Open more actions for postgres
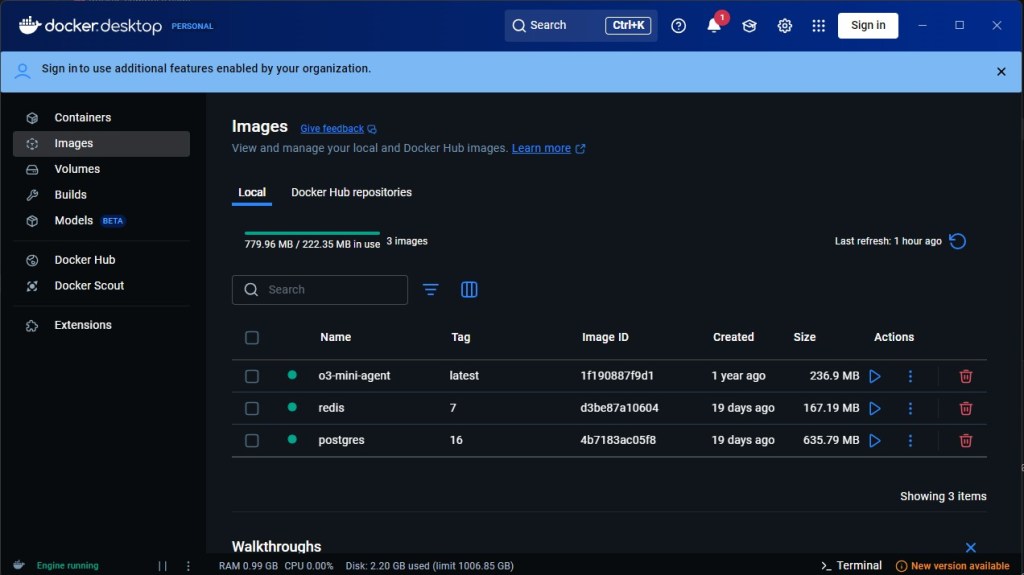Viewport: 1024px width, 575px height. pyautogui.click(x=910, y=440)
